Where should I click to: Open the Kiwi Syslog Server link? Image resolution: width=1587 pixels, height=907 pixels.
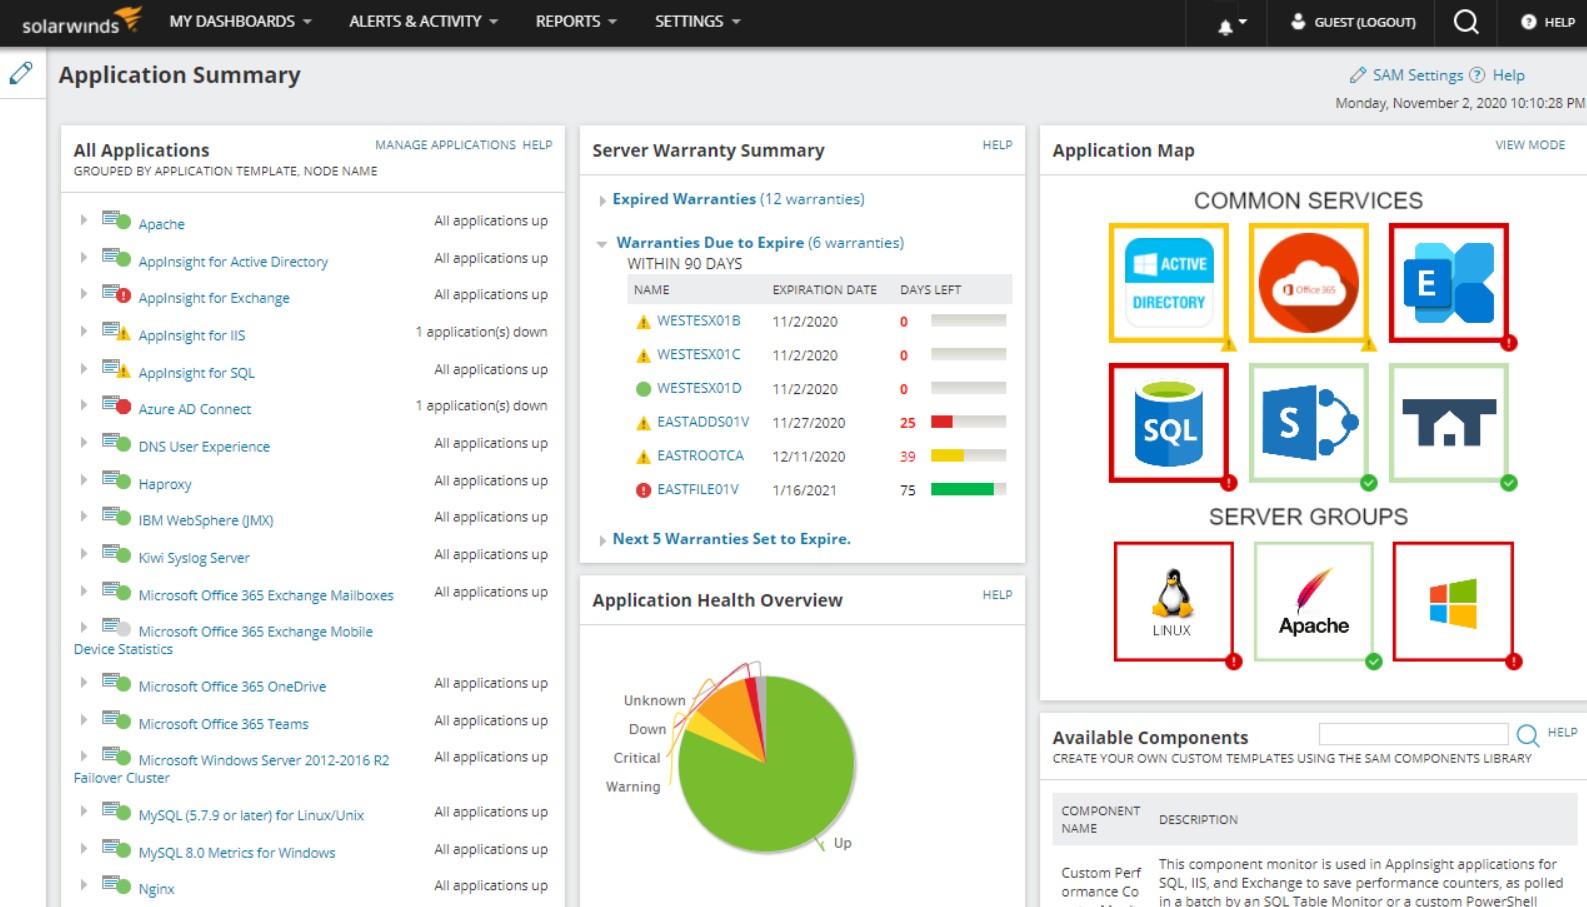(194, 558)
